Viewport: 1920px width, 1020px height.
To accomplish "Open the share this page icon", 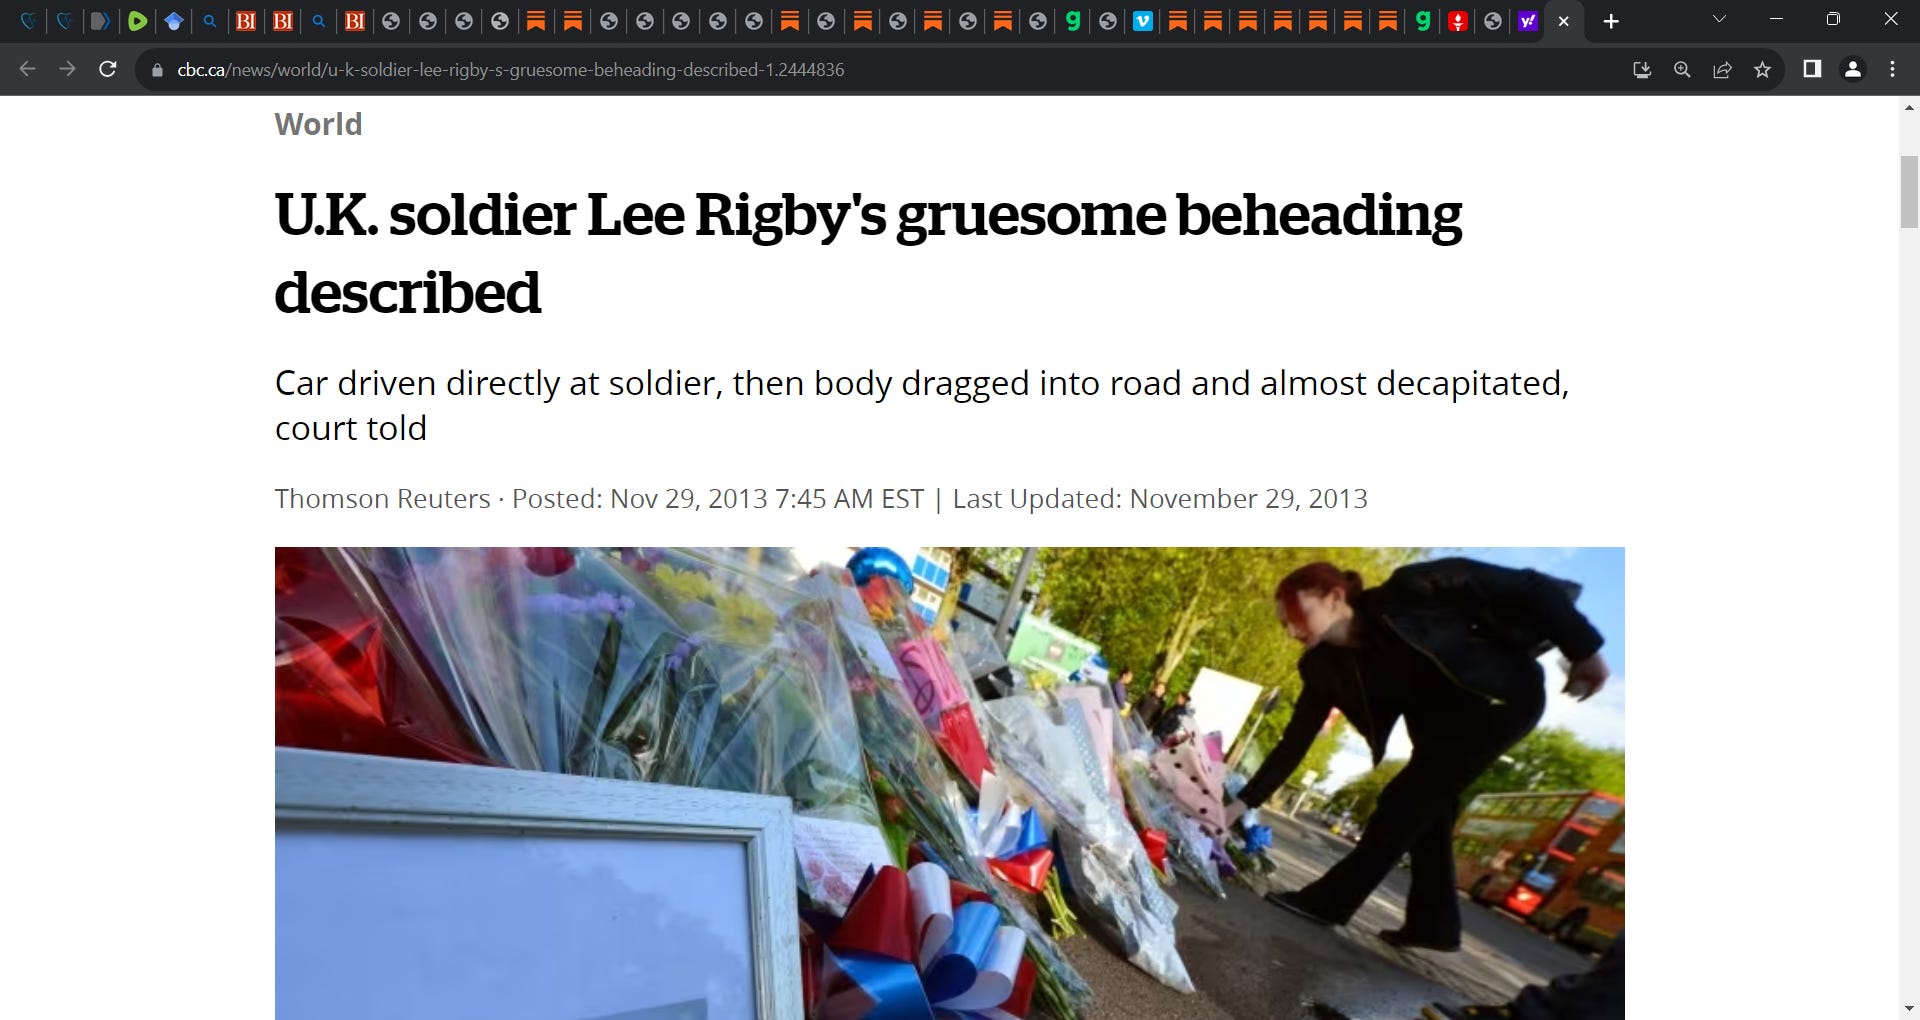I will coord(1722,69).
